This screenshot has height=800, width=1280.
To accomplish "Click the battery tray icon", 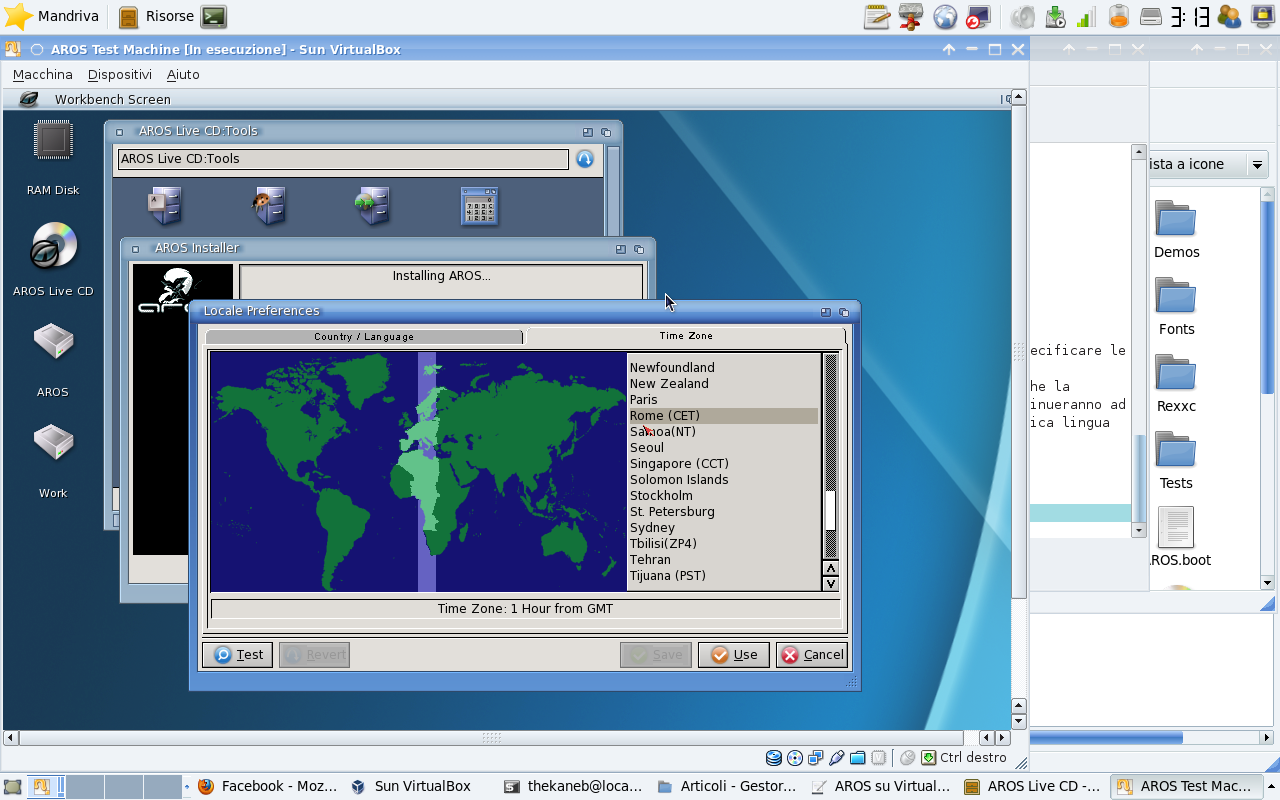I will pos(1118,16).
